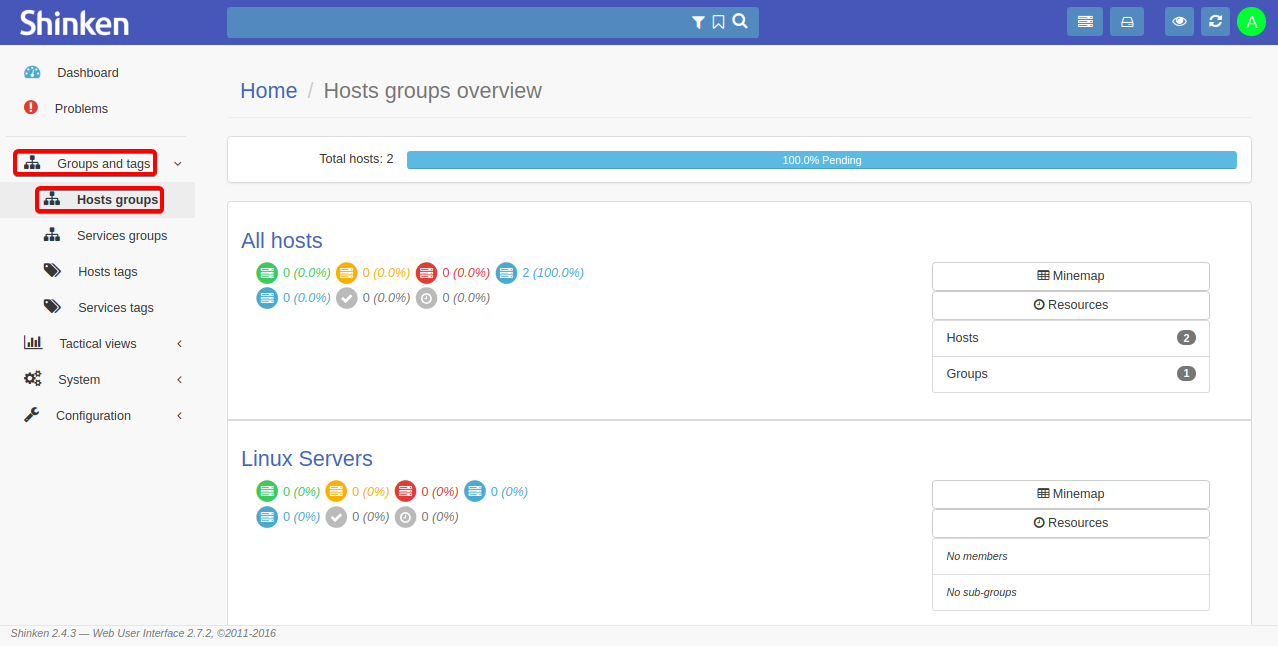The height and width of the screenshot is (646, 1278).
Task: Click the red exclamation Problems icon
Action: pos(31,107)
